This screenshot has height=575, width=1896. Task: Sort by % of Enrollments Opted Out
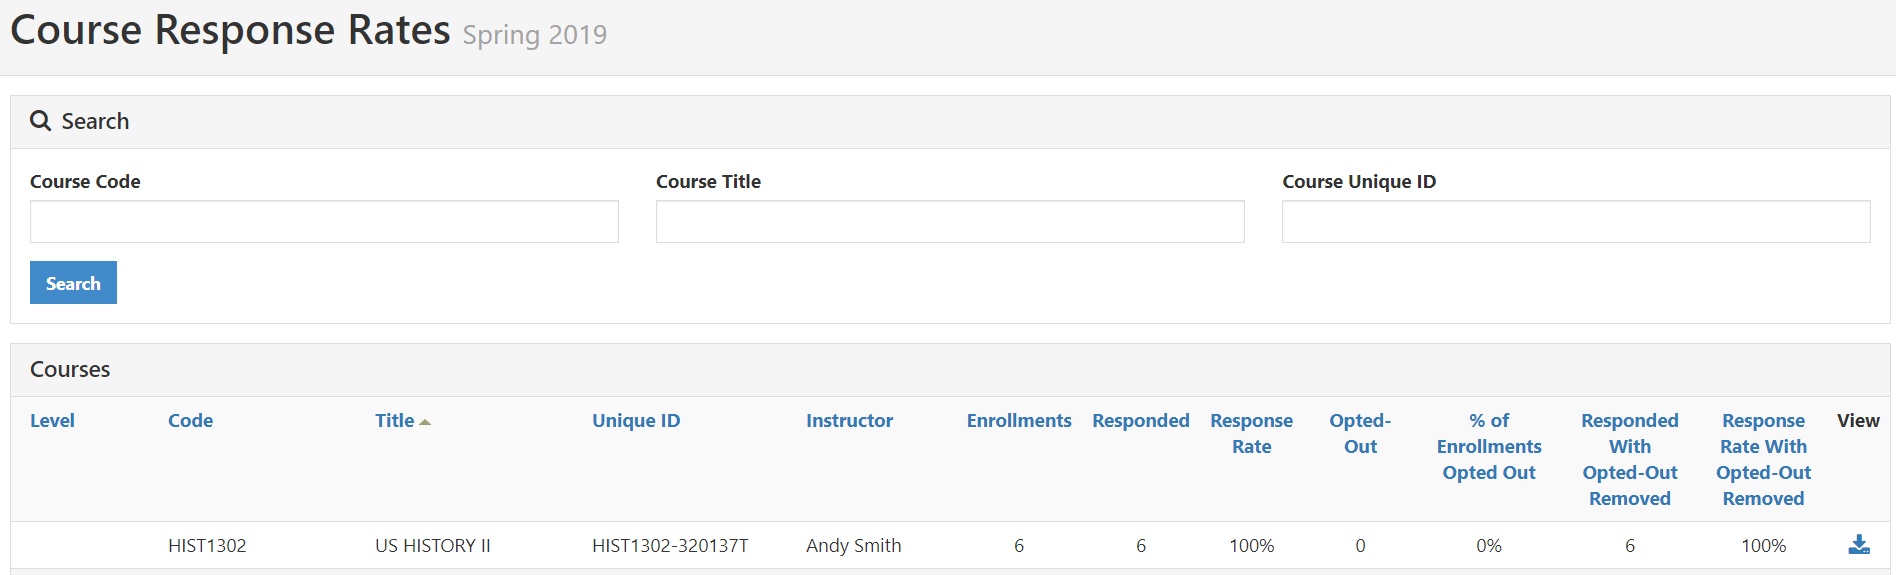point(1489,447)
